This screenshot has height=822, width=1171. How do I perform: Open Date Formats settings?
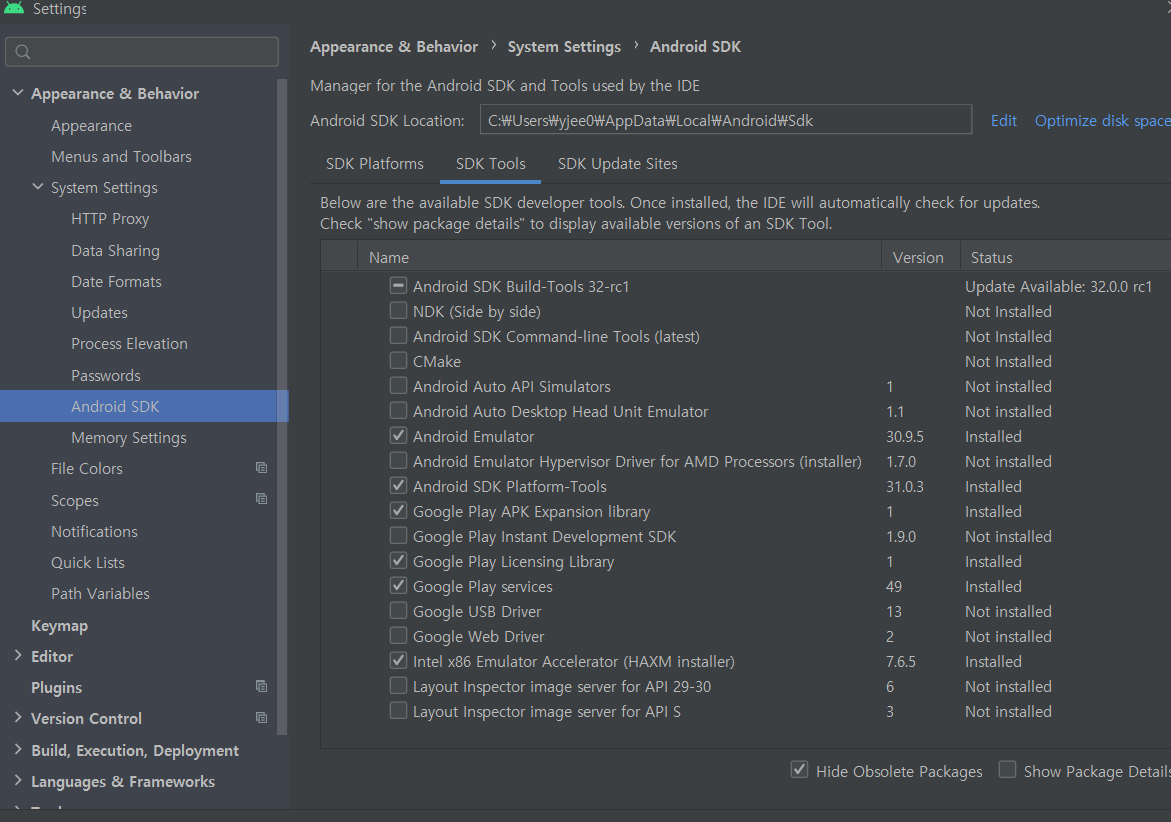pyautogui.click(x=116, y=281)
